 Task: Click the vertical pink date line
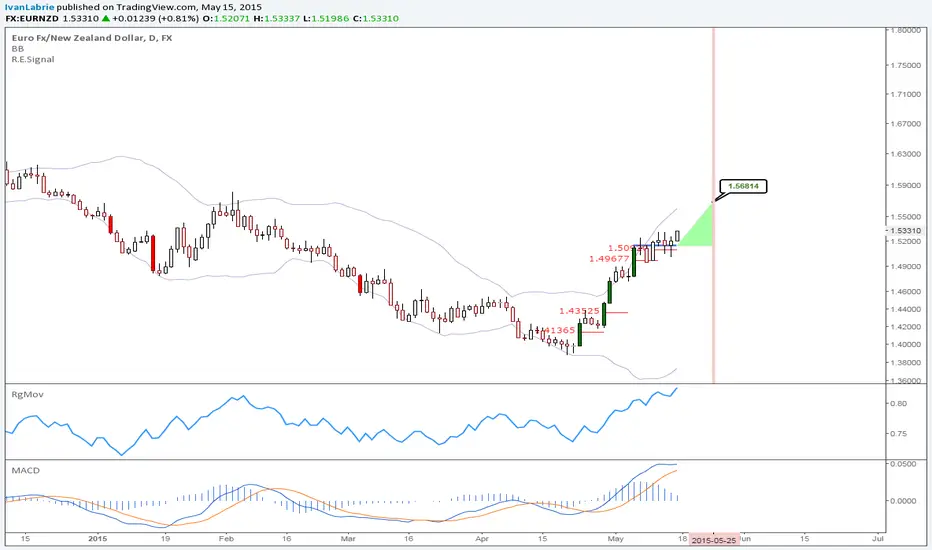(713, 205)
